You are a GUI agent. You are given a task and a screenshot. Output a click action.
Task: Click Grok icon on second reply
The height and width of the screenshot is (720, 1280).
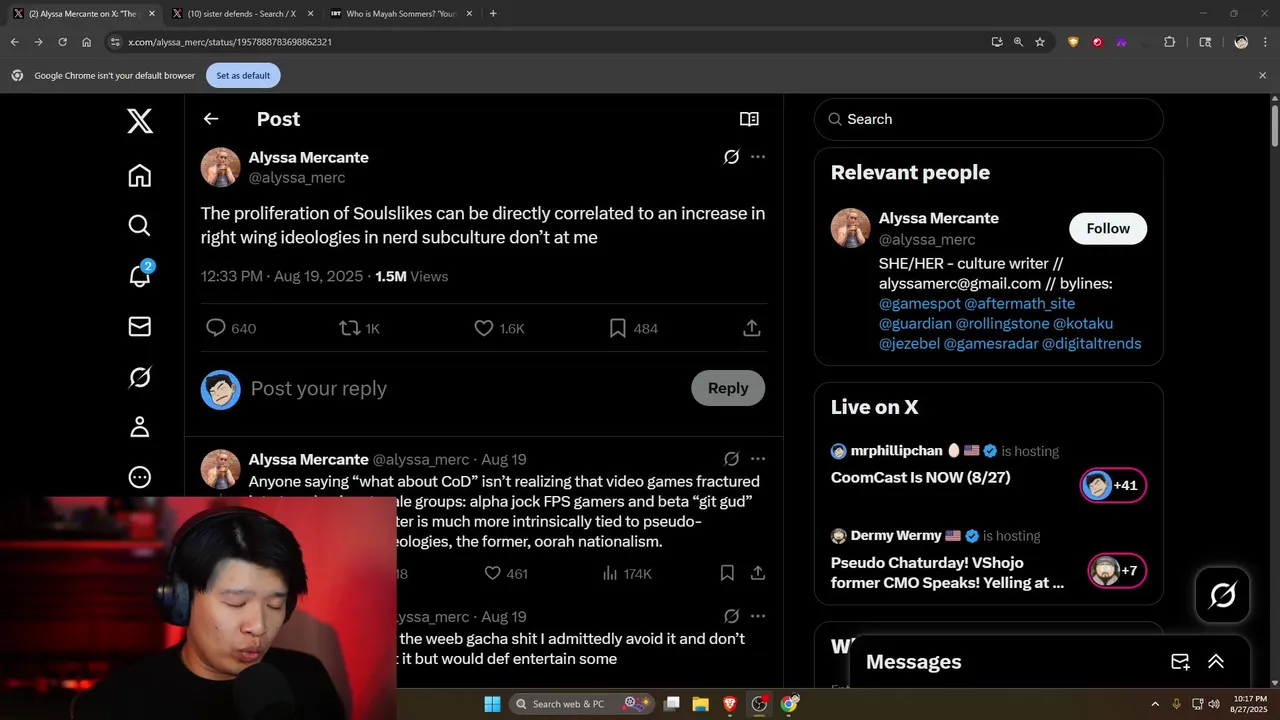(732, 616)
